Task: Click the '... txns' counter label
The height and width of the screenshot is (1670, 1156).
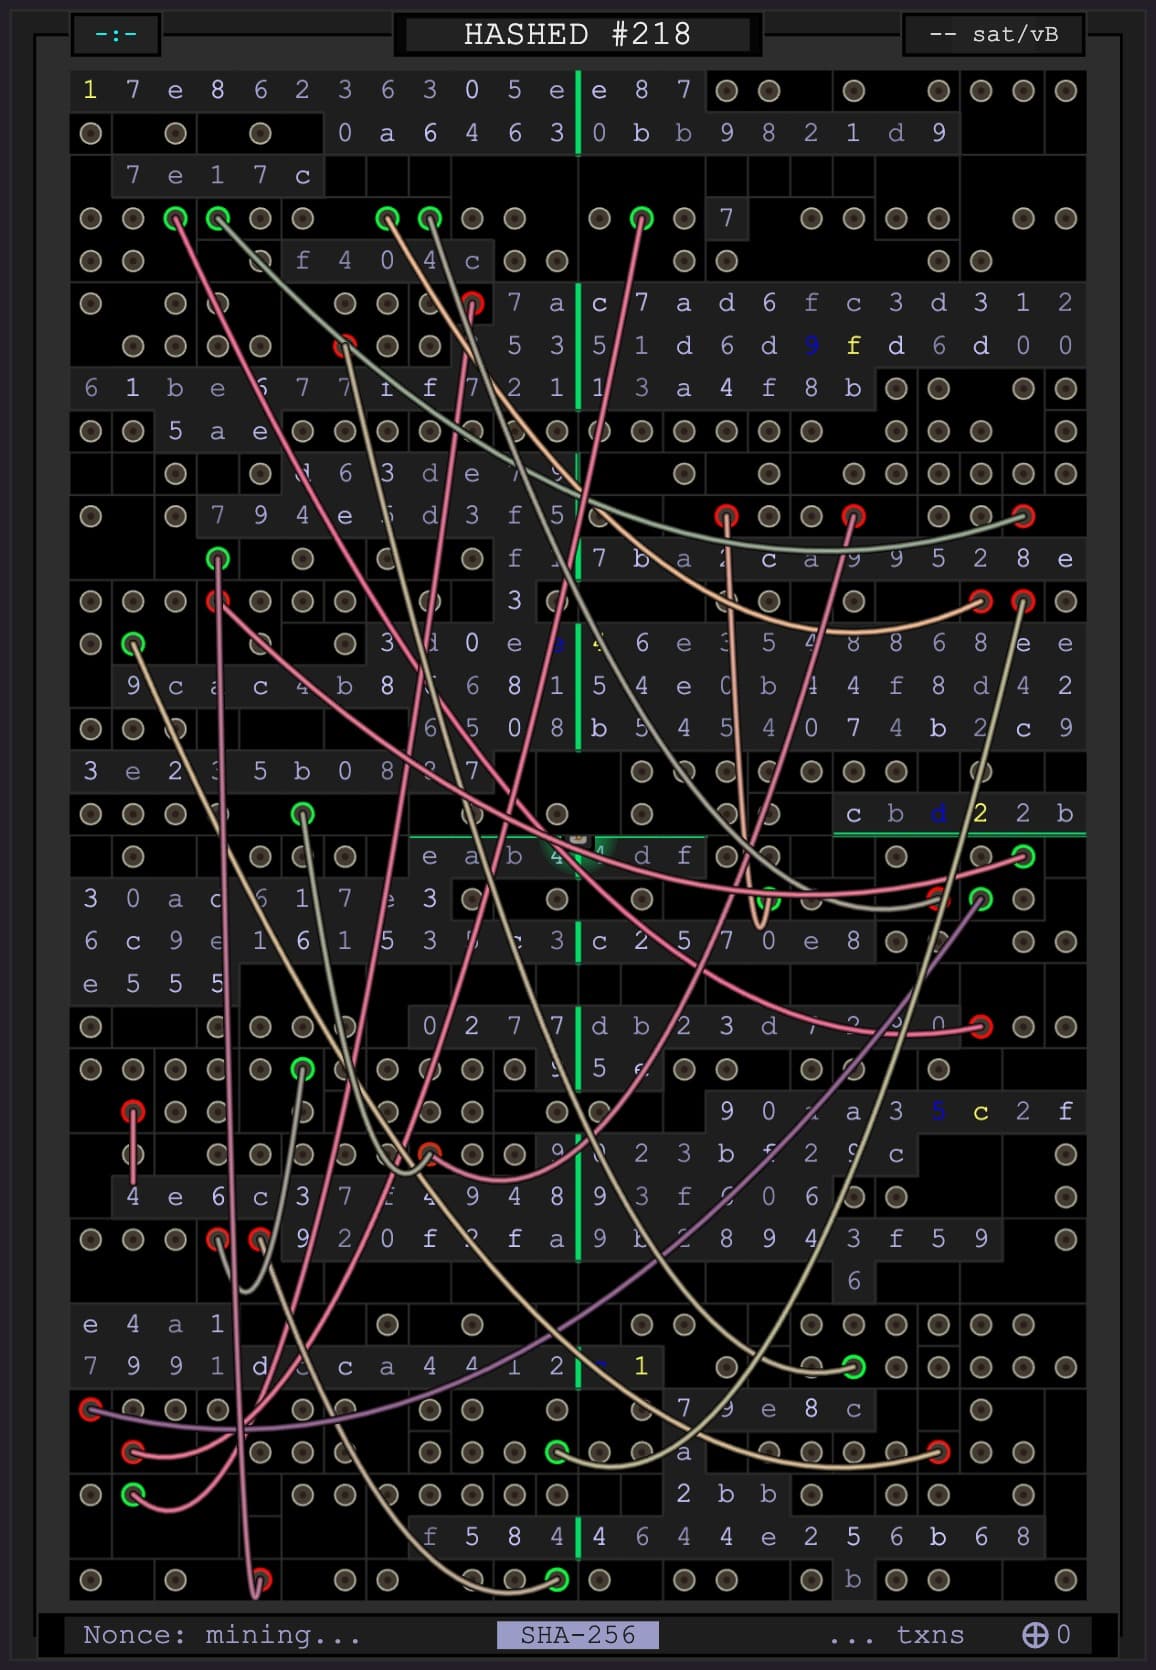Action: [x=896, y=1634]
